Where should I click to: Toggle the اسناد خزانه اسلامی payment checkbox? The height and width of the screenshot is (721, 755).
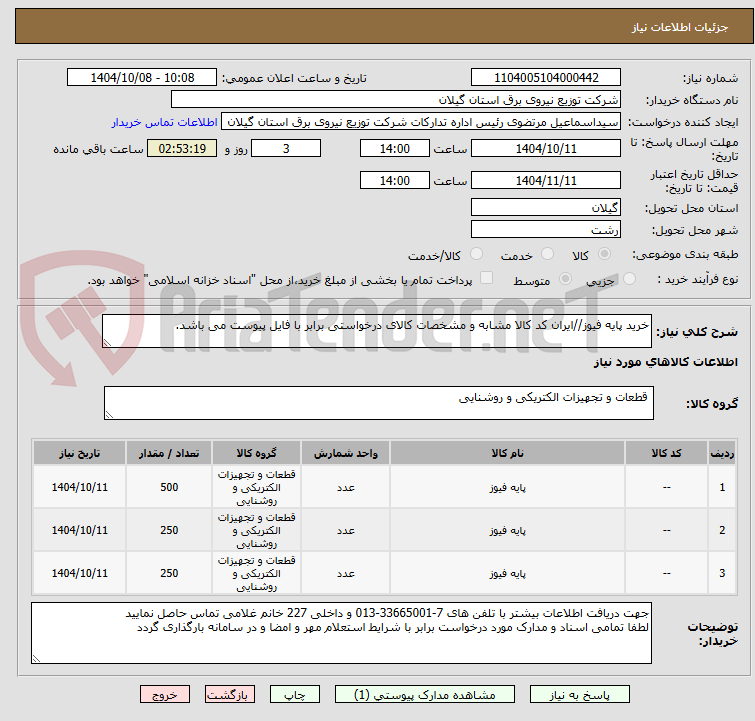[x=487, y=278]
